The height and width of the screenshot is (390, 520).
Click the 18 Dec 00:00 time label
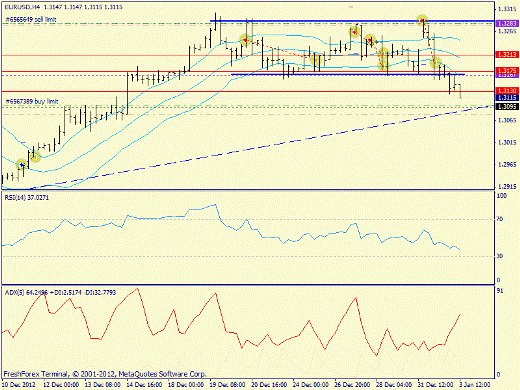pos(186,384)
